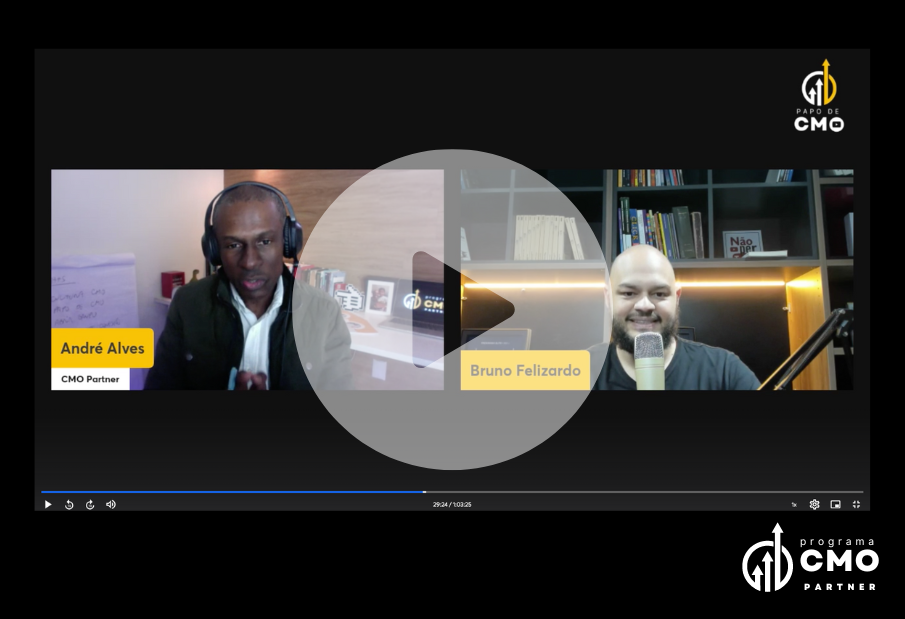Click the Bruno Felizardo name label
This screenshot has width=905, height=619.
point(525,370)
